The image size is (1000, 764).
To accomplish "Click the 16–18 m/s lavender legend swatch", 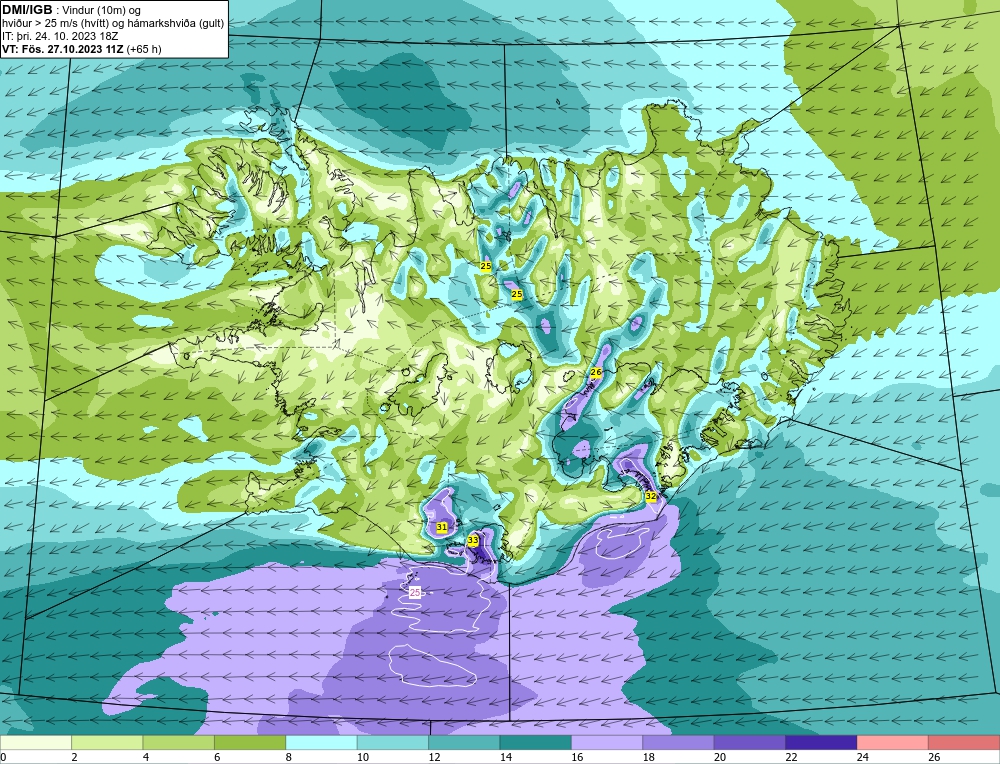I will click(607, 742).
